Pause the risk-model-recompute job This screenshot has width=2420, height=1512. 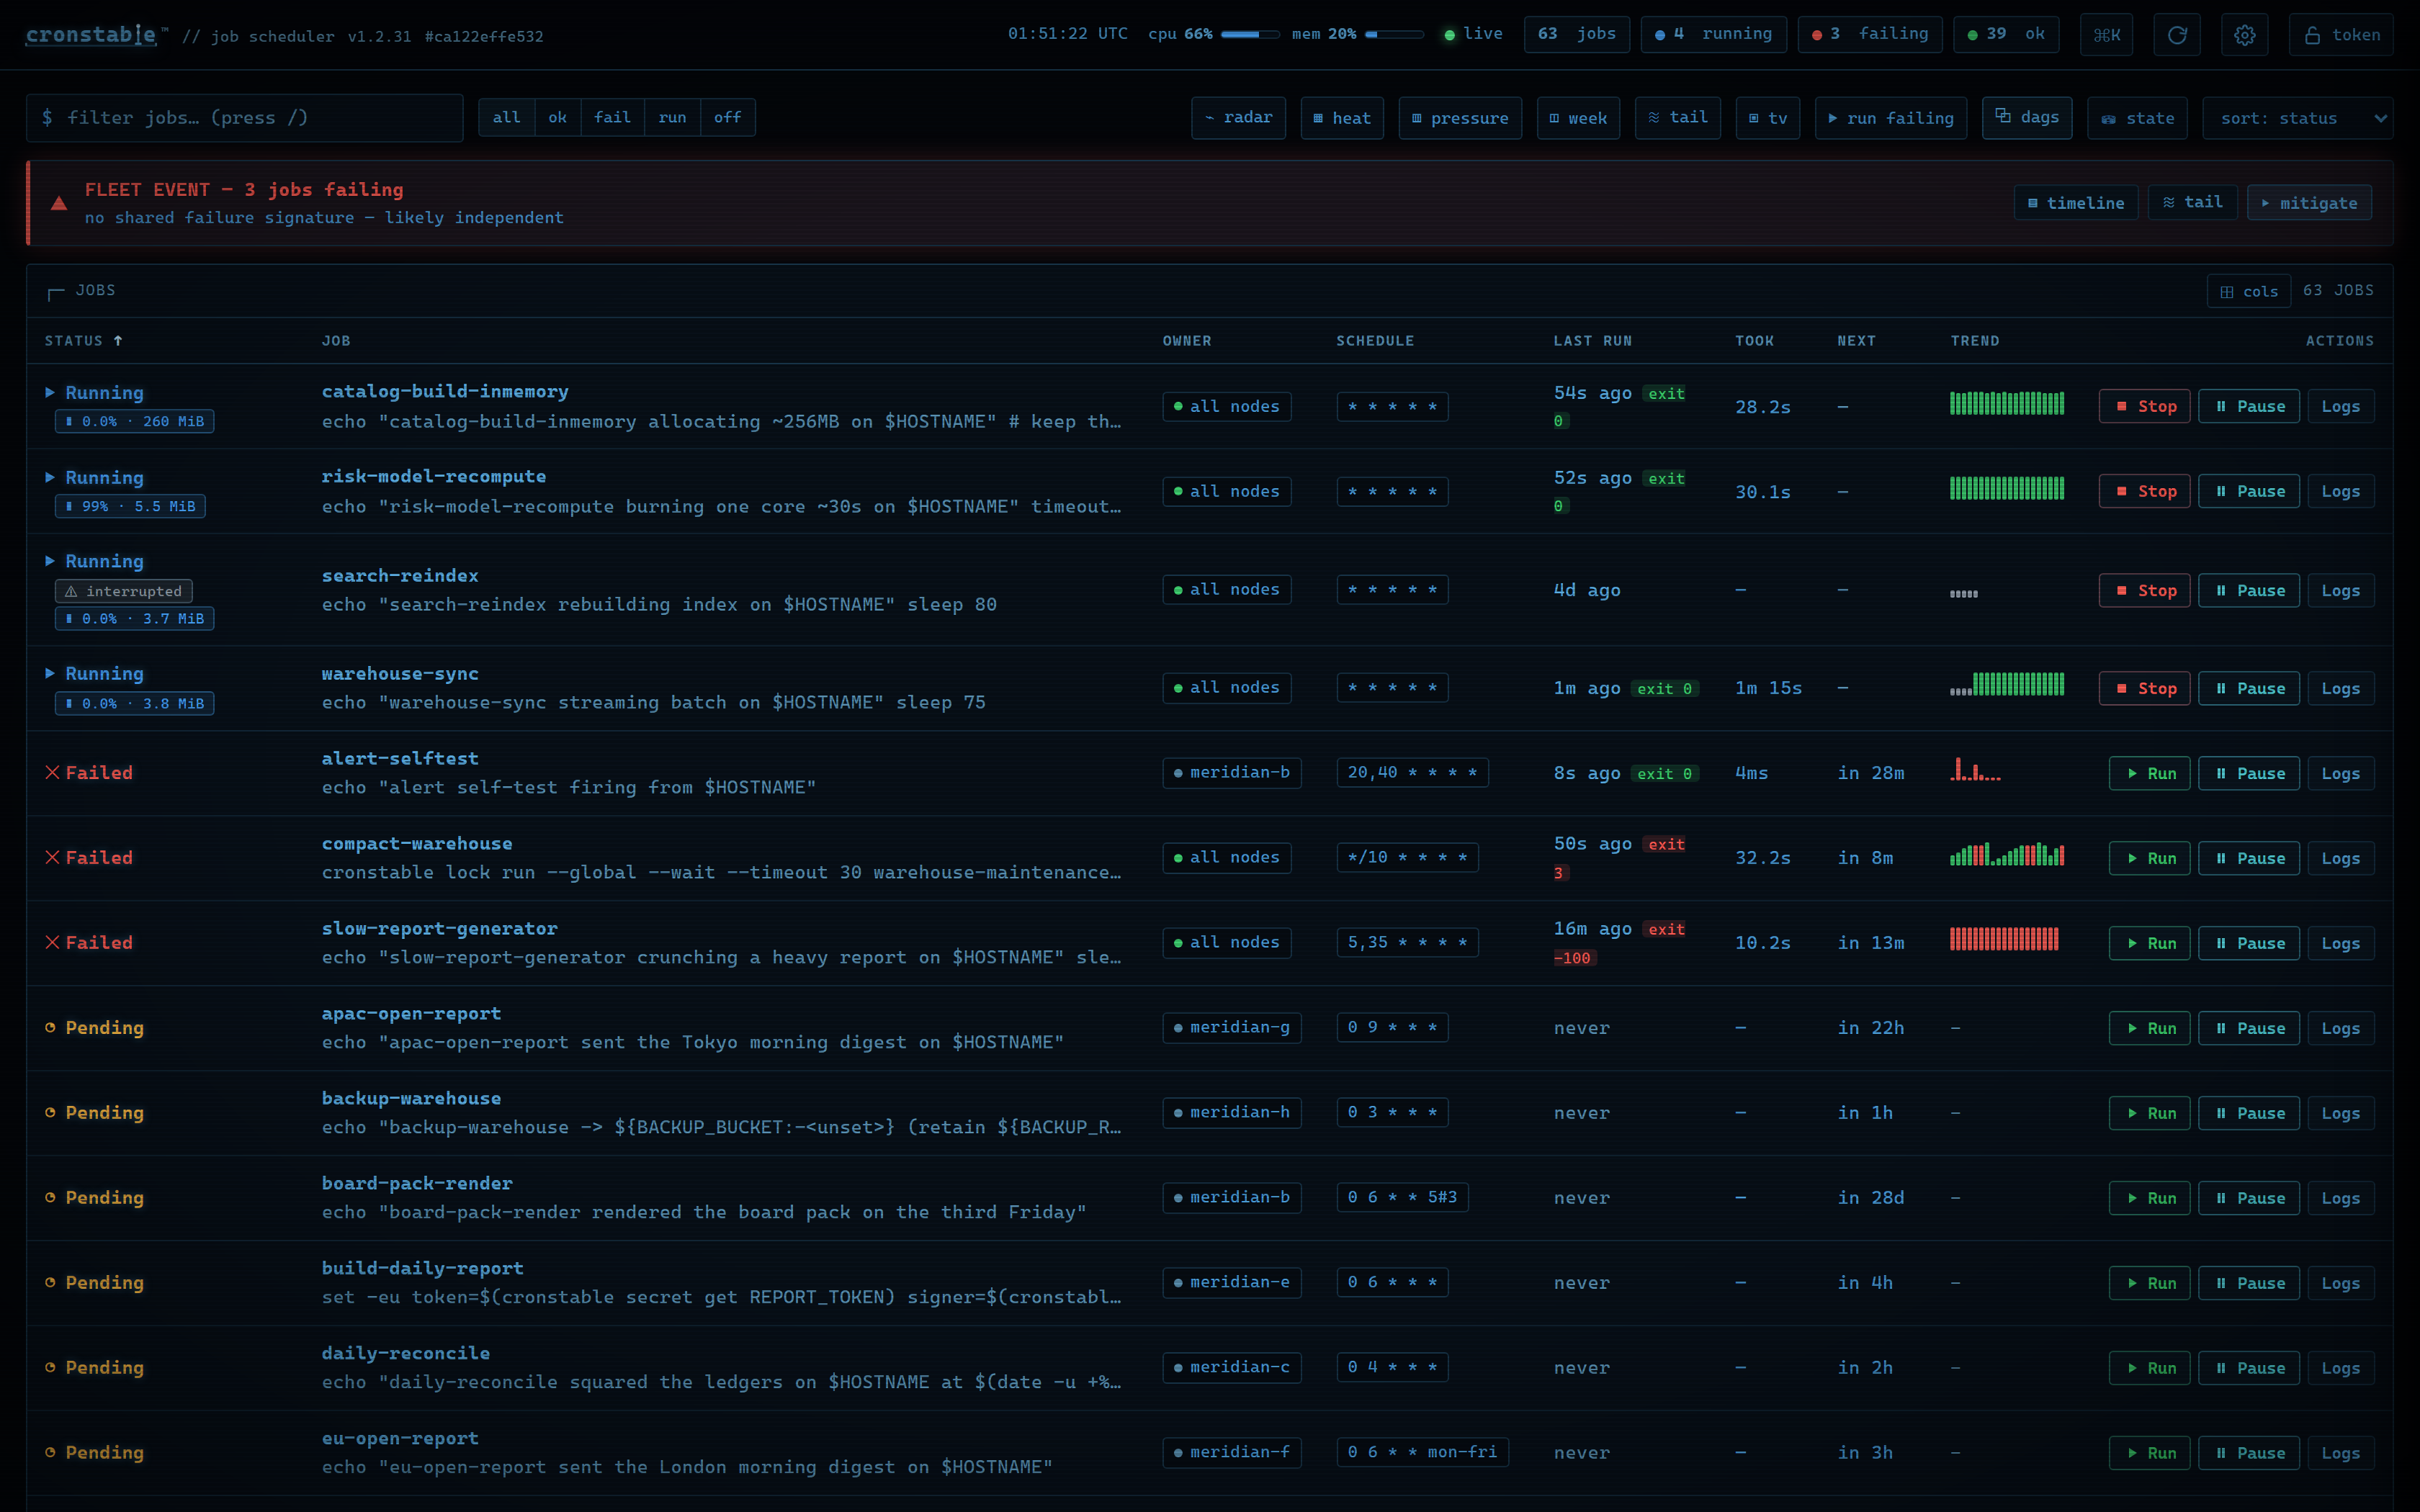pyautogui.click(x=2249, y=492)
